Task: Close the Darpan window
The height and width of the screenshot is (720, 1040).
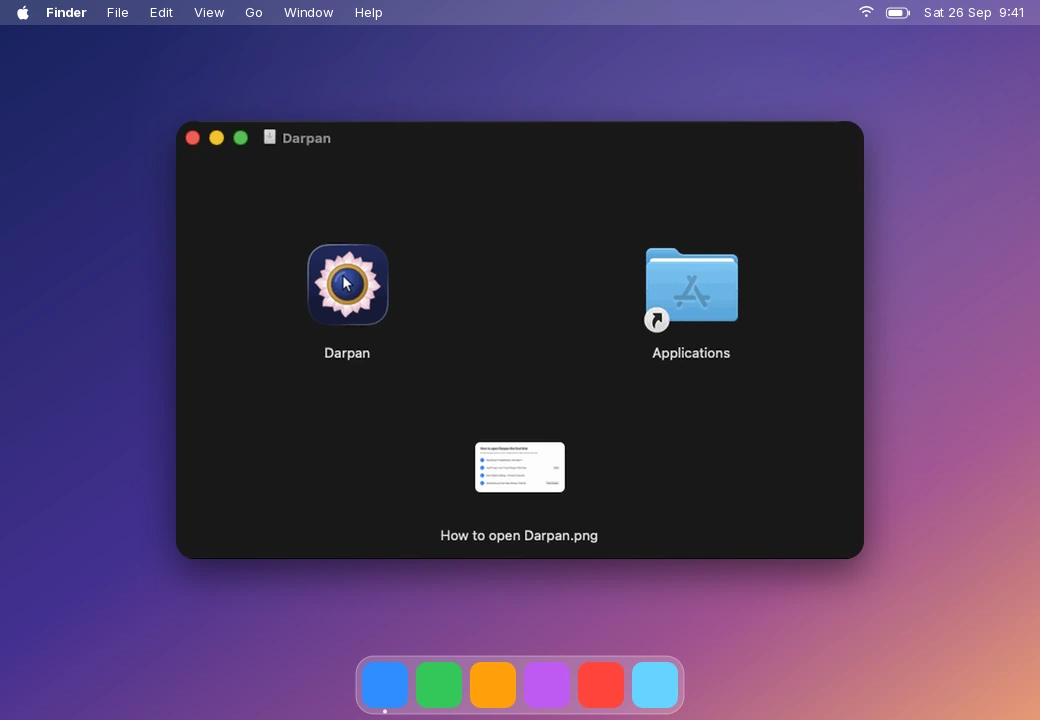Action: point(192,137)
